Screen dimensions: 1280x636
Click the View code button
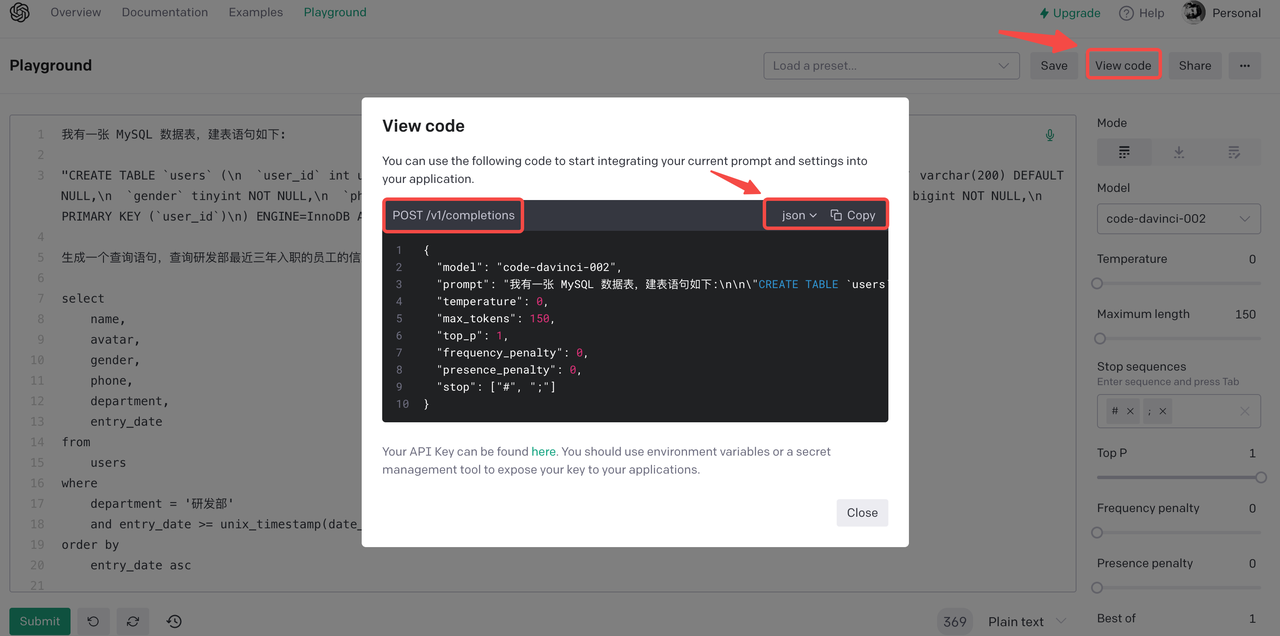[1123, 65]
